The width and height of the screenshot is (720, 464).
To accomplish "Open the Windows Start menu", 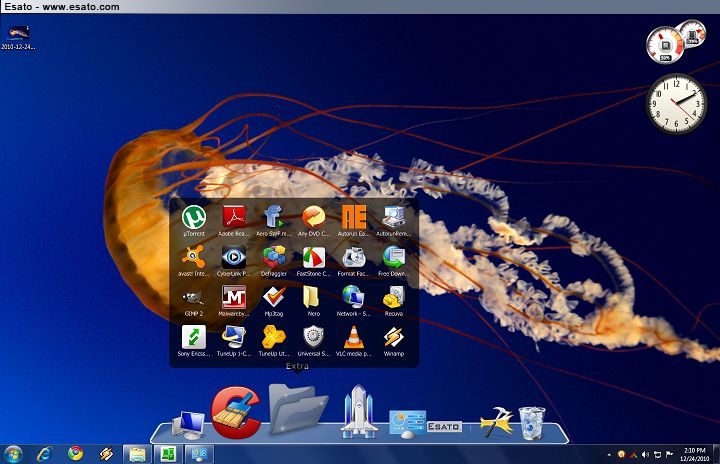I will 13,454.
